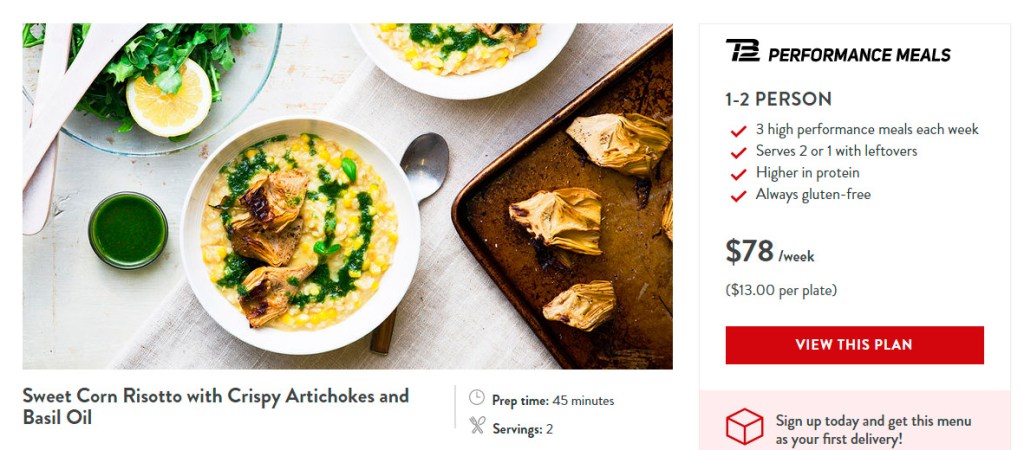
Task: Click the "$13.00 per plate" text
Action: [781, 291]
